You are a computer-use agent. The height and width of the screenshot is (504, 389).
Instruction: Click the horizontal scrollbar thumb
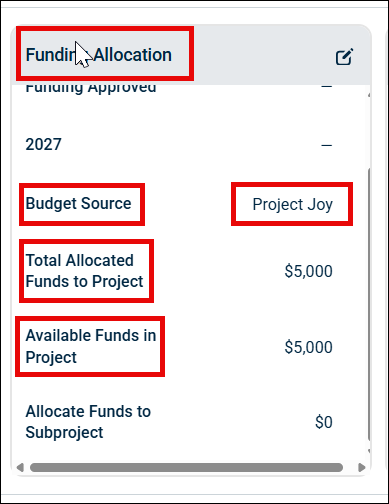click(186, 467)
